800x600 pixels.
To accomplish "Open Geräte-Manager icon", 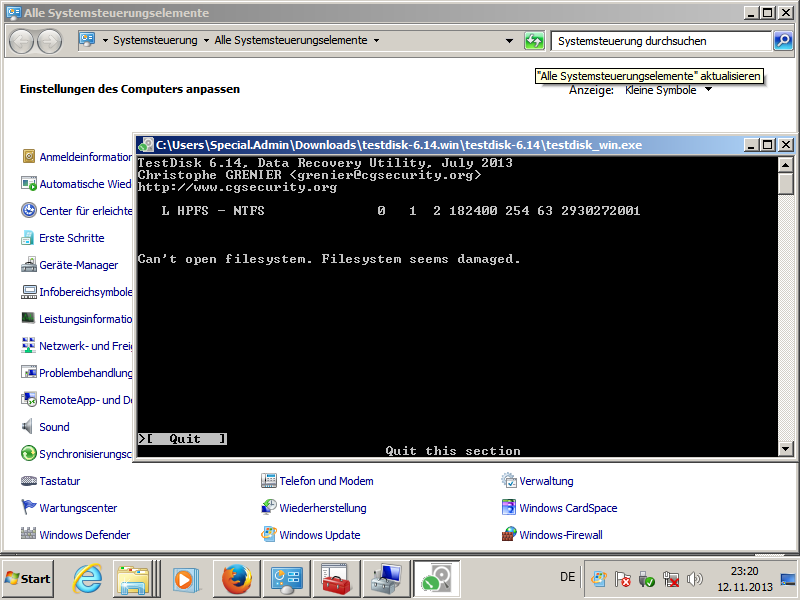I will [x=29, y=265].
